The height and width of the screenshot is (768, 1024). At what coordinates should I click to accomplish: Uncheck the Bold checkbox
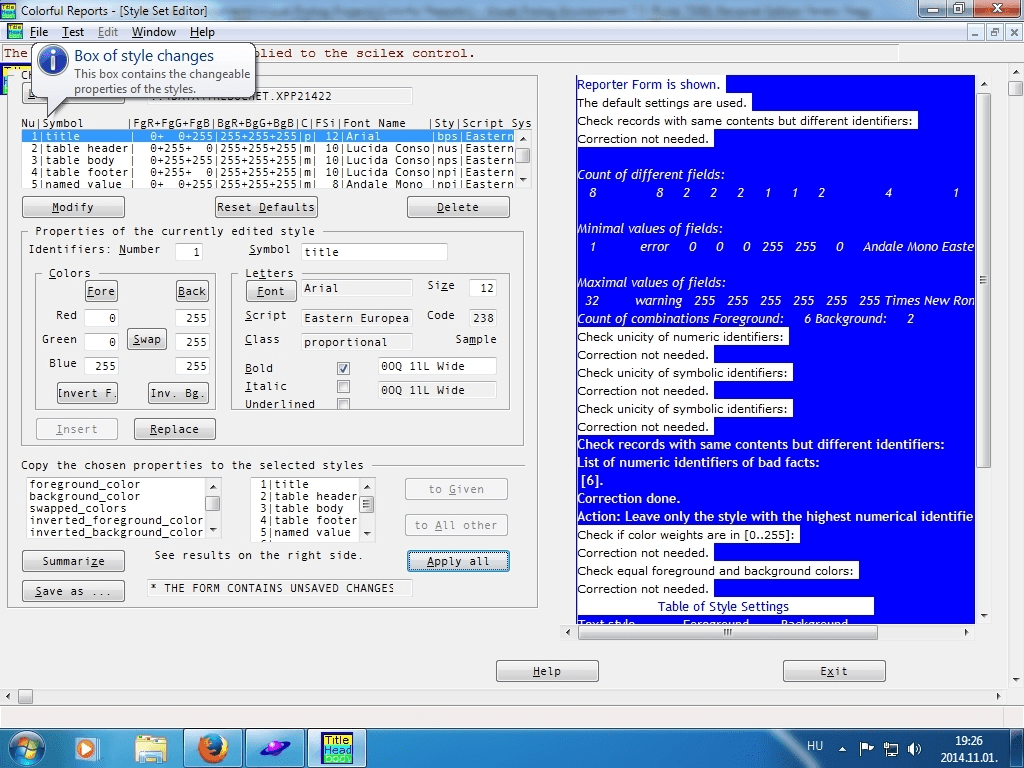344,368
